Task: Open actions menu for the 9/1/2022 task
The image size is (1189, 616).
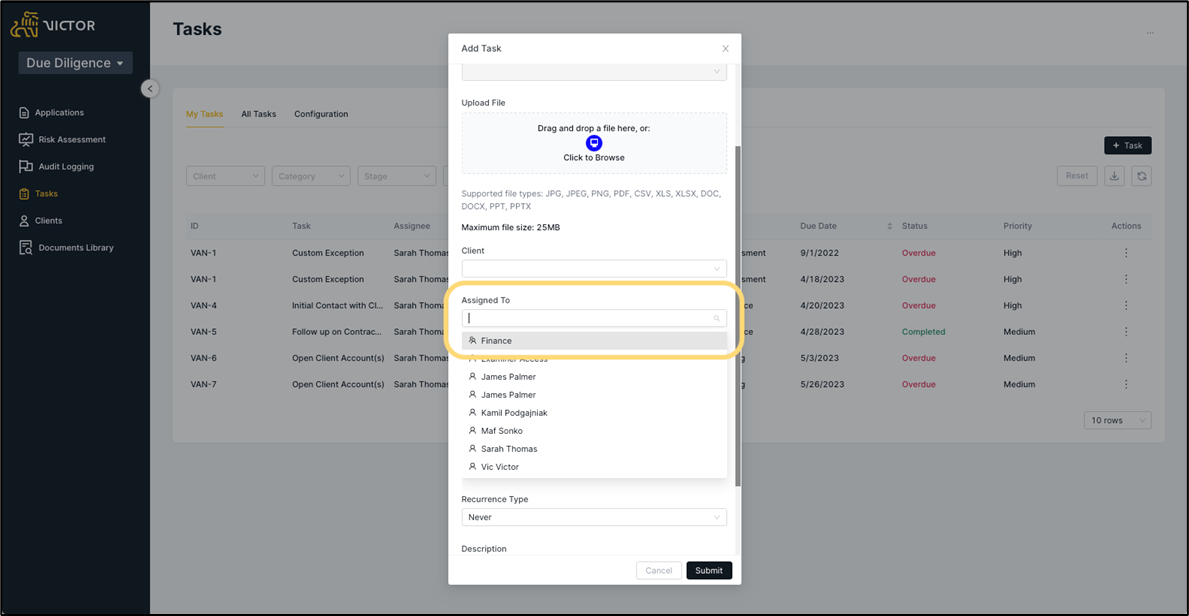Action: coord(1126,253)
